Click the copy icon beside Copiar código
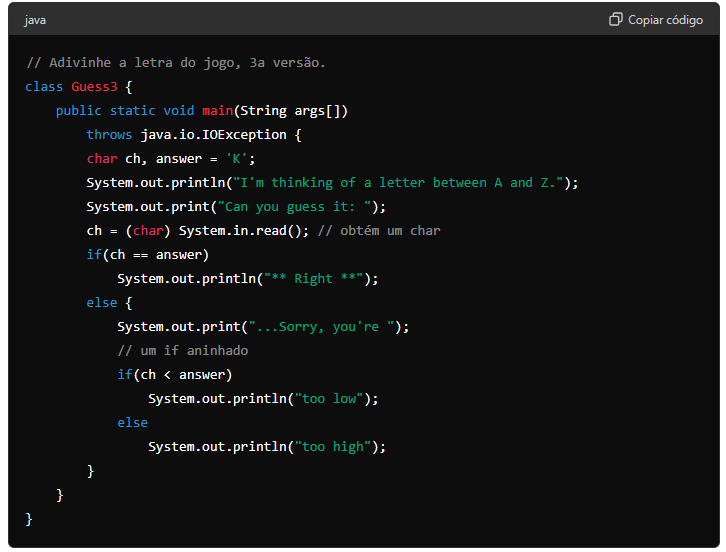Viewport: 726px width, 552px height. click(616, 20)
